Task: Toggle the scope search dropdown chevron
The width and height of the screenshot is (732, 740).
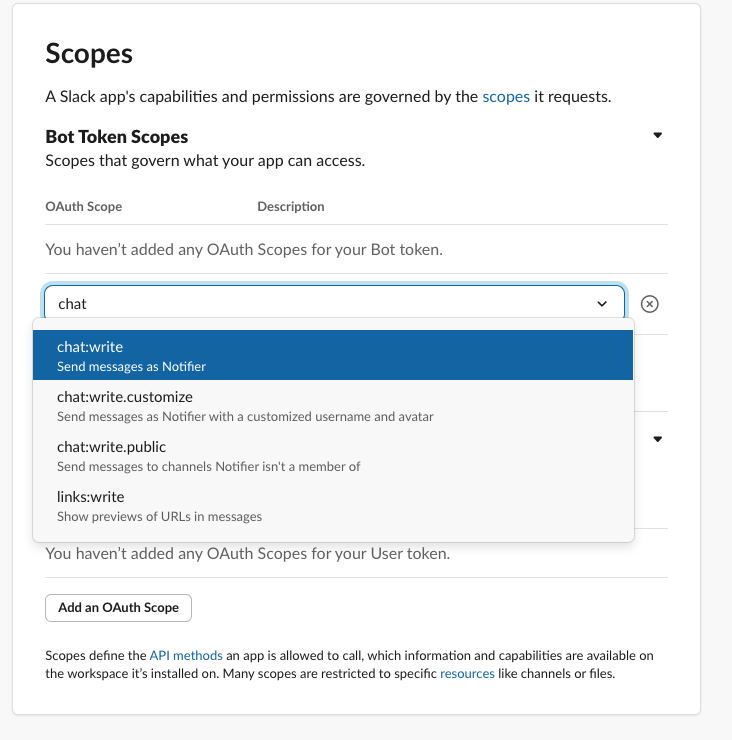Action: 602,304
